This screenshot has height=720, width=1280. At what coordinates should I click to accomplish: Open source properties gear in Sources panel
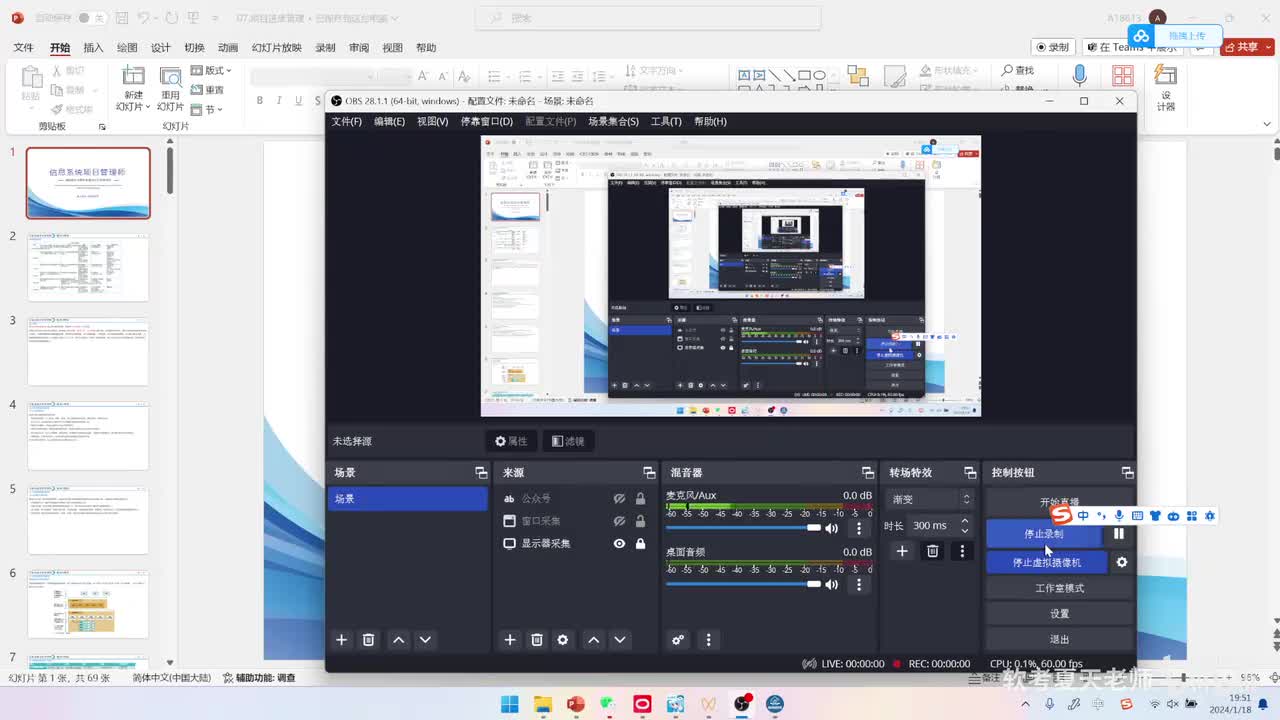(x=563, y=640)
